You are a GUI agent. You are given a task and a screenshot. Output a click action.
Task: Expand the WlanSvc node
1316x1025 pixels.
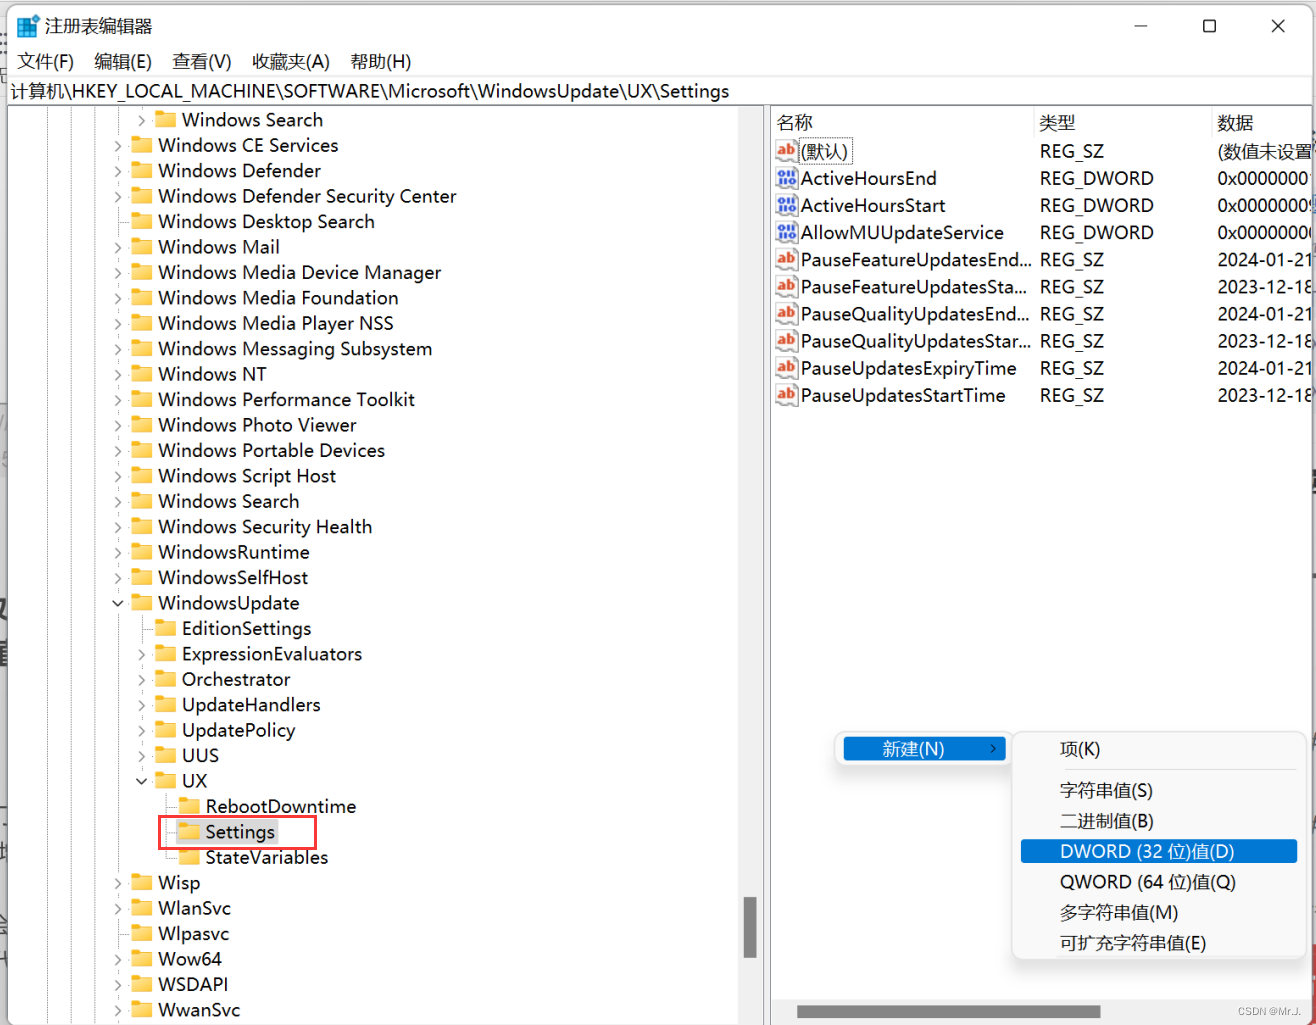(x=118, y=908)
